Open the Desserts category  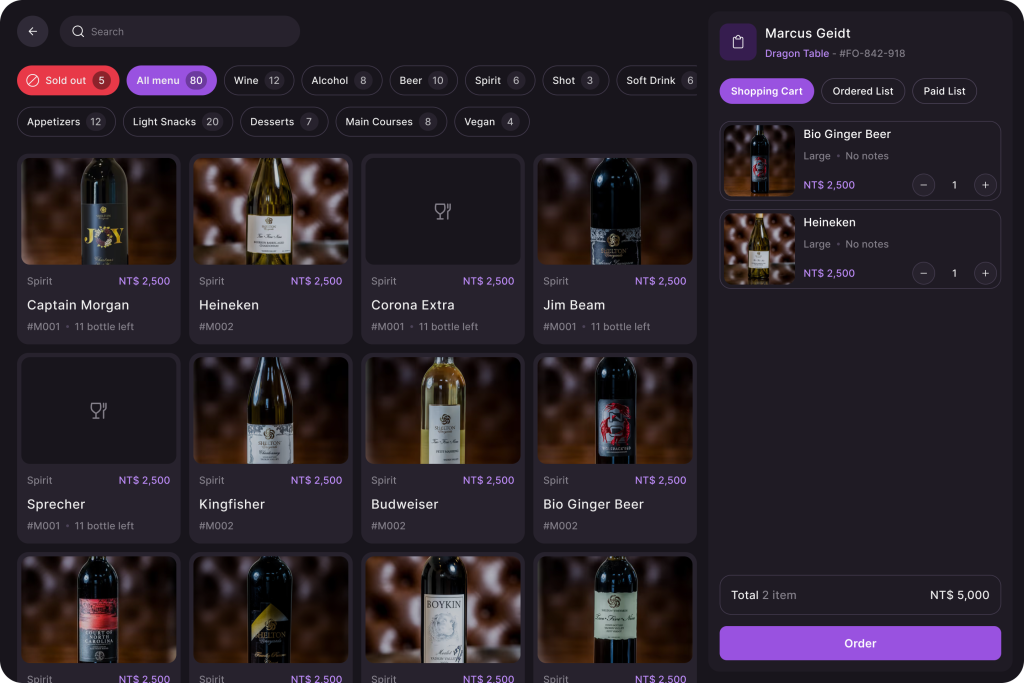coord(284,121)
